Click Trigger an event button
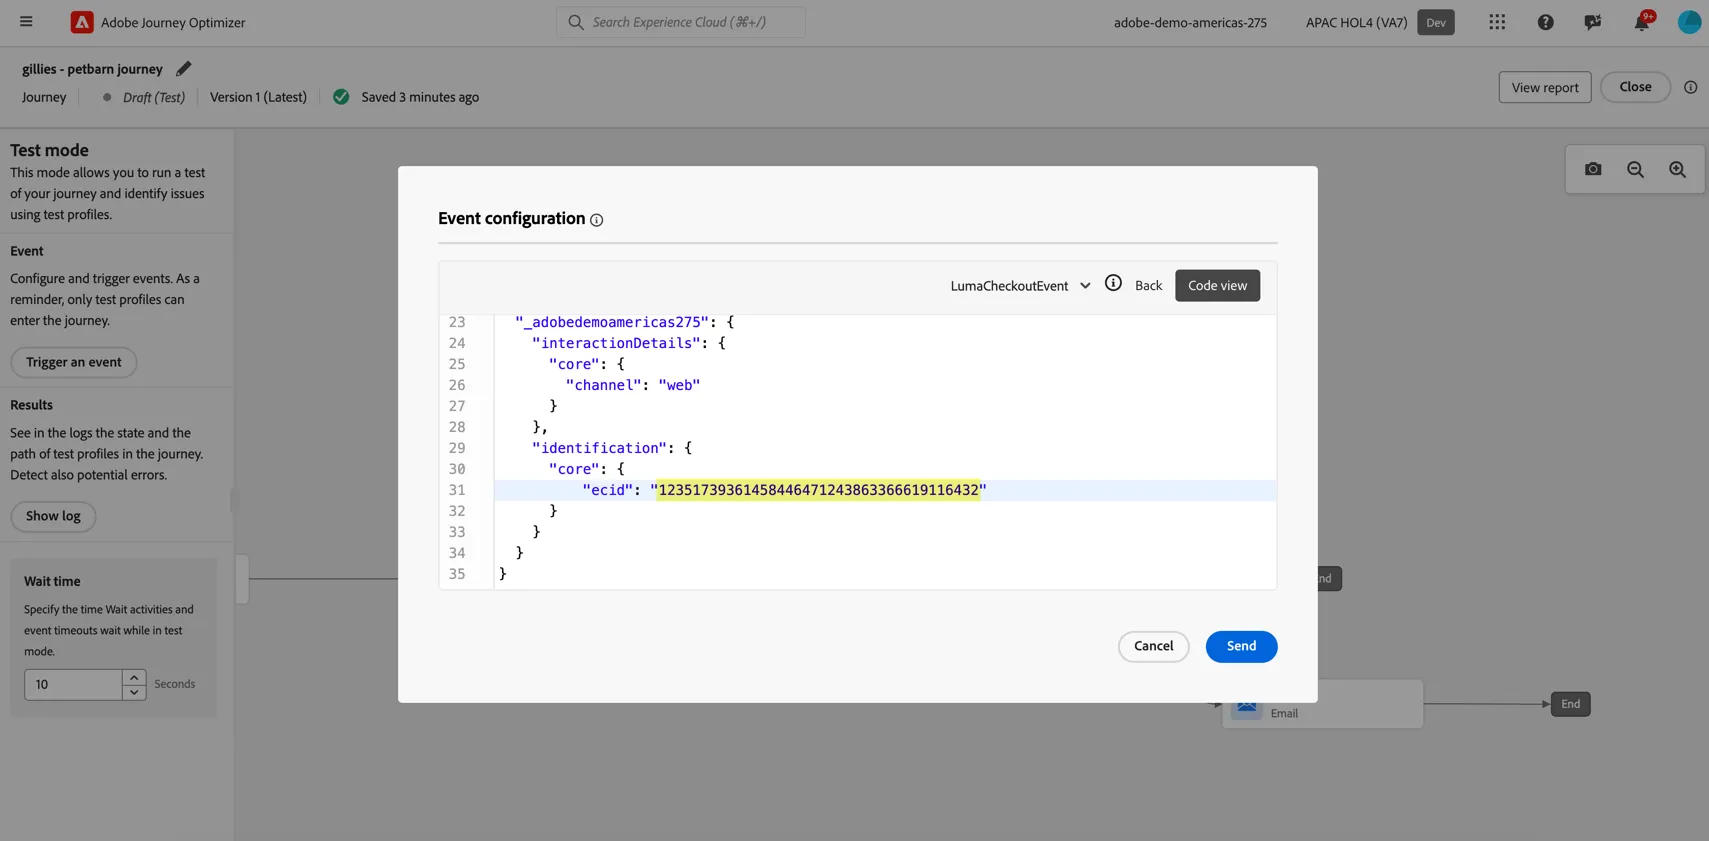 [x=74, y=362]
